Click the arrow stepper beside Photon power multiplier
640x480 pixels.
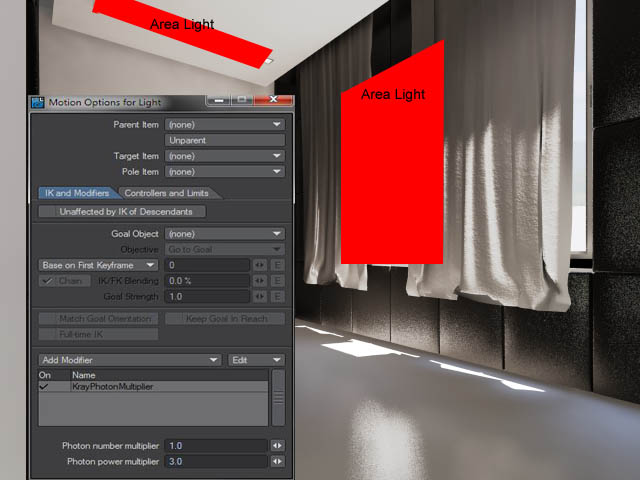277,462
